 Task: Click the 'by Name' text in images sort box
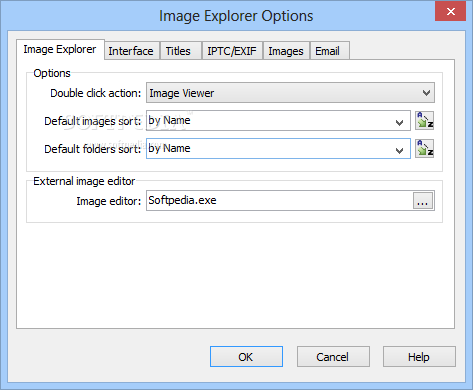pyautogui.click(x=169, y=120)
